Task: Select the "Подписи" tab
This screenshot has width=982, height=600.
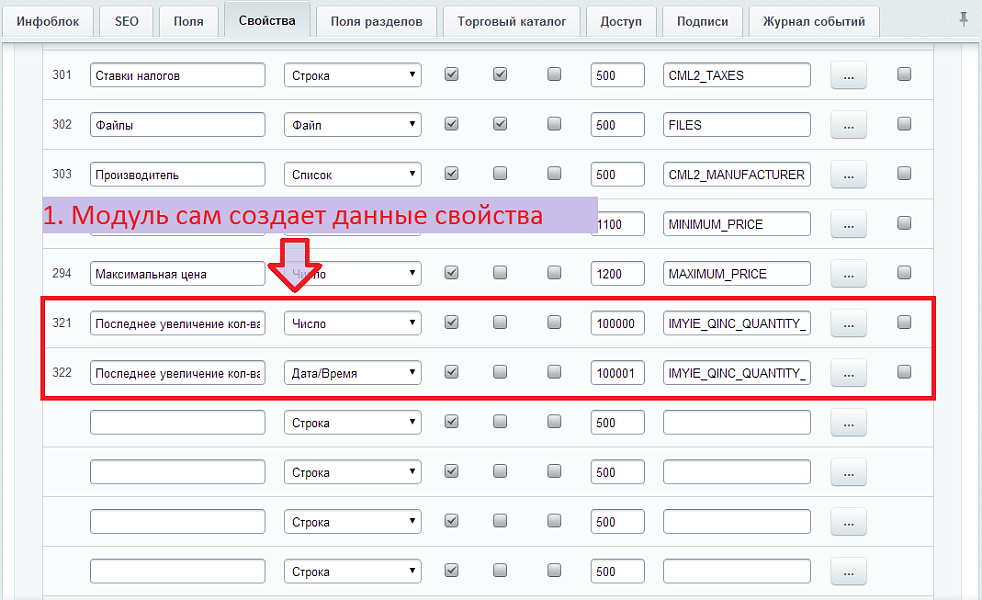Action: point(702,20)
